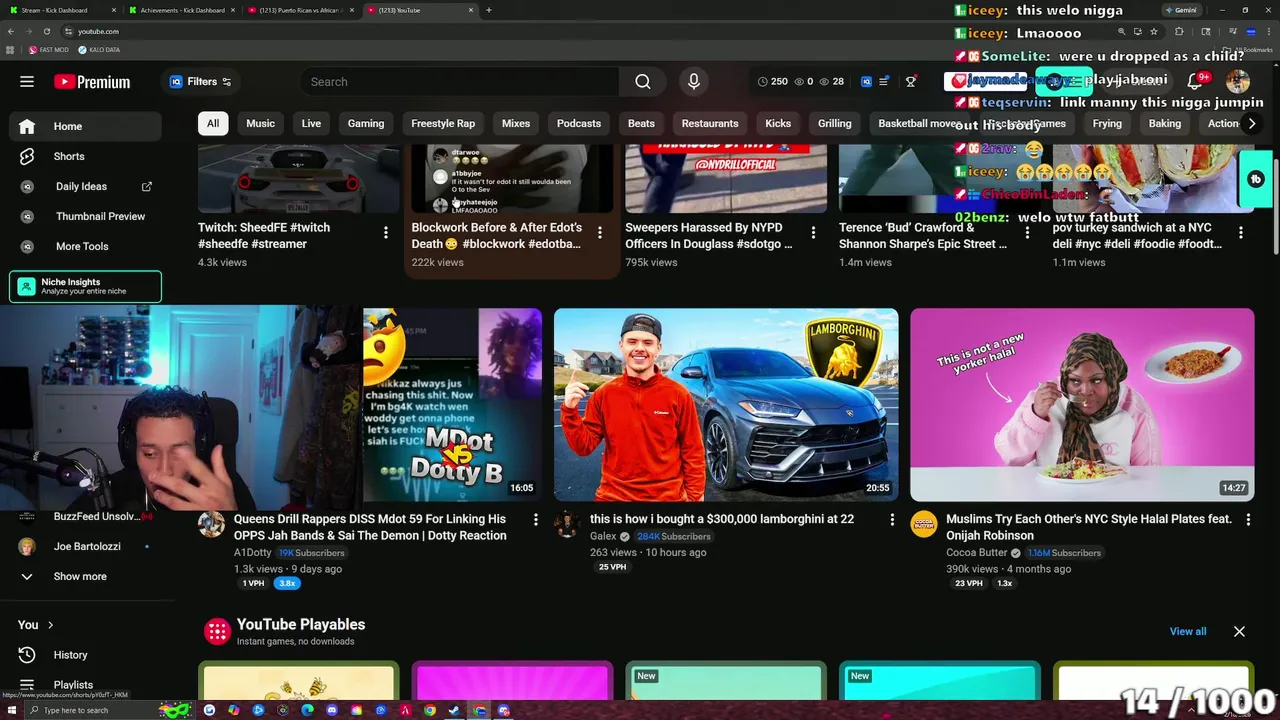Viewport: 1280px width, 720px height.
Task: Click the vidIQ list icon in header
Action: tap(885, 82)
